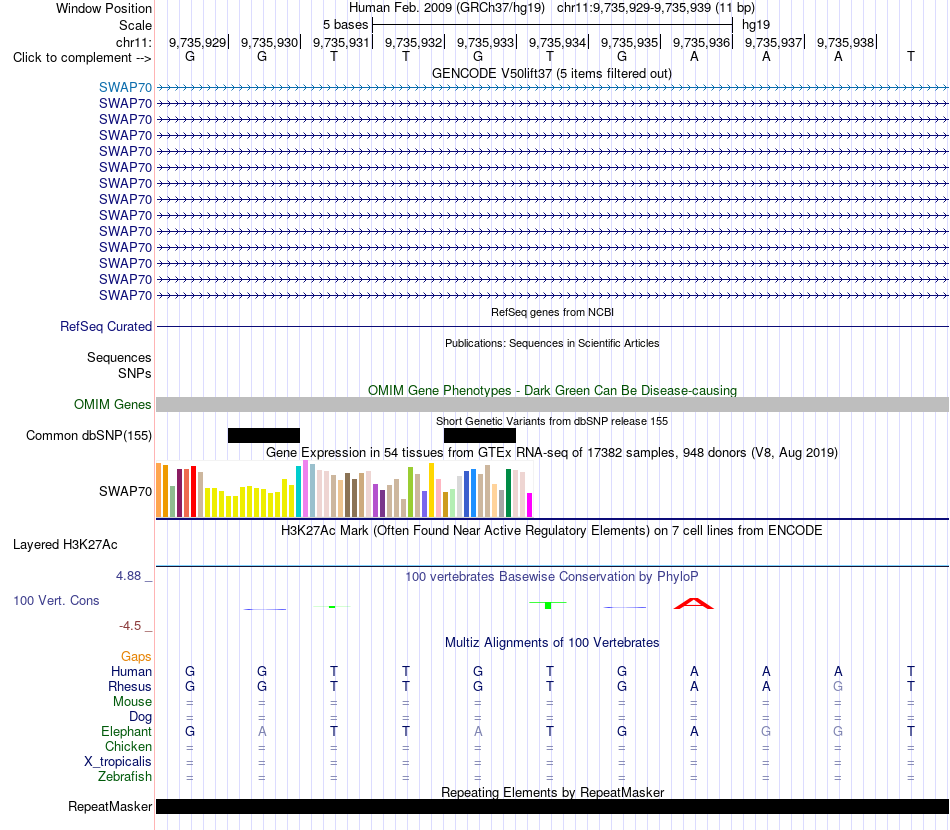The image size is (950, 830).
Task: Click the 4.88 PhyloP upper scale value
Action: (x=128, y=576)
